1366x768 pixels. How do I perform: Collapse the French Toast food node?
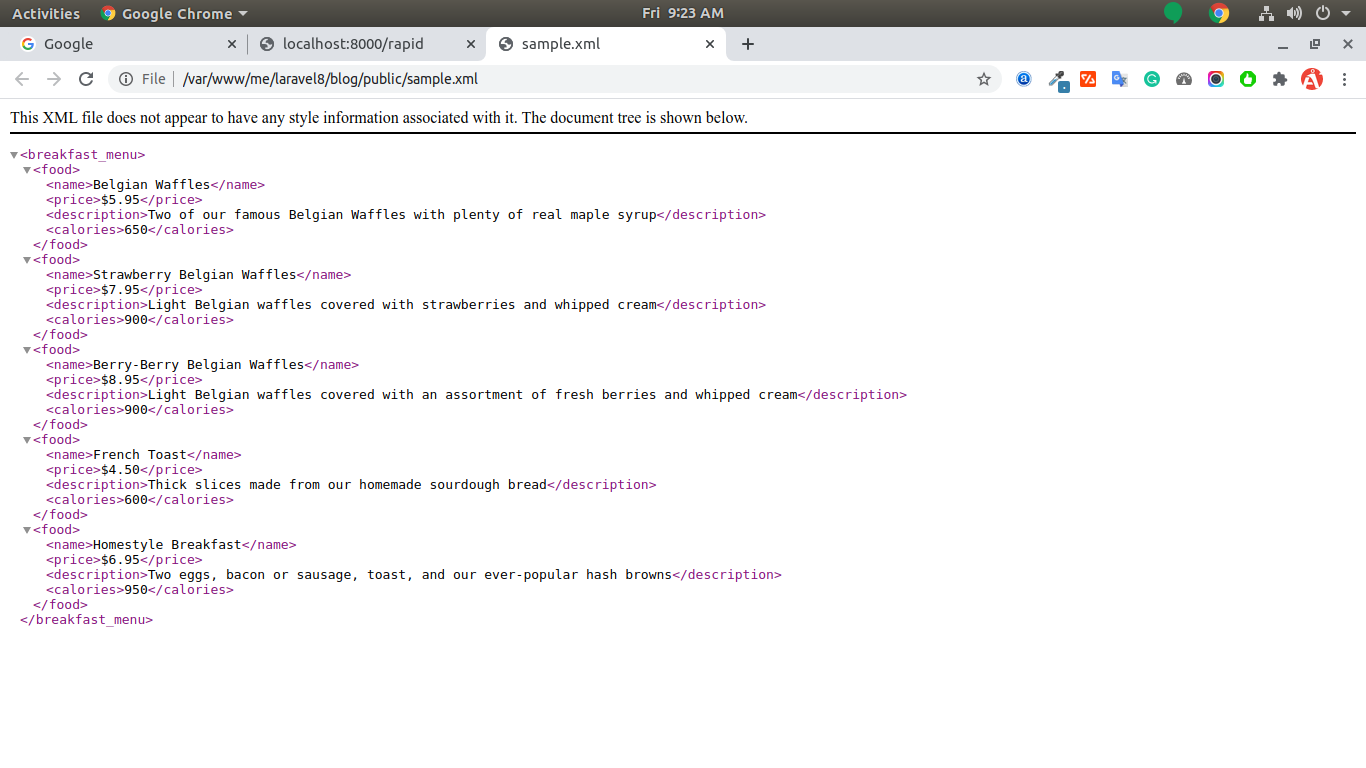point(27,440)
